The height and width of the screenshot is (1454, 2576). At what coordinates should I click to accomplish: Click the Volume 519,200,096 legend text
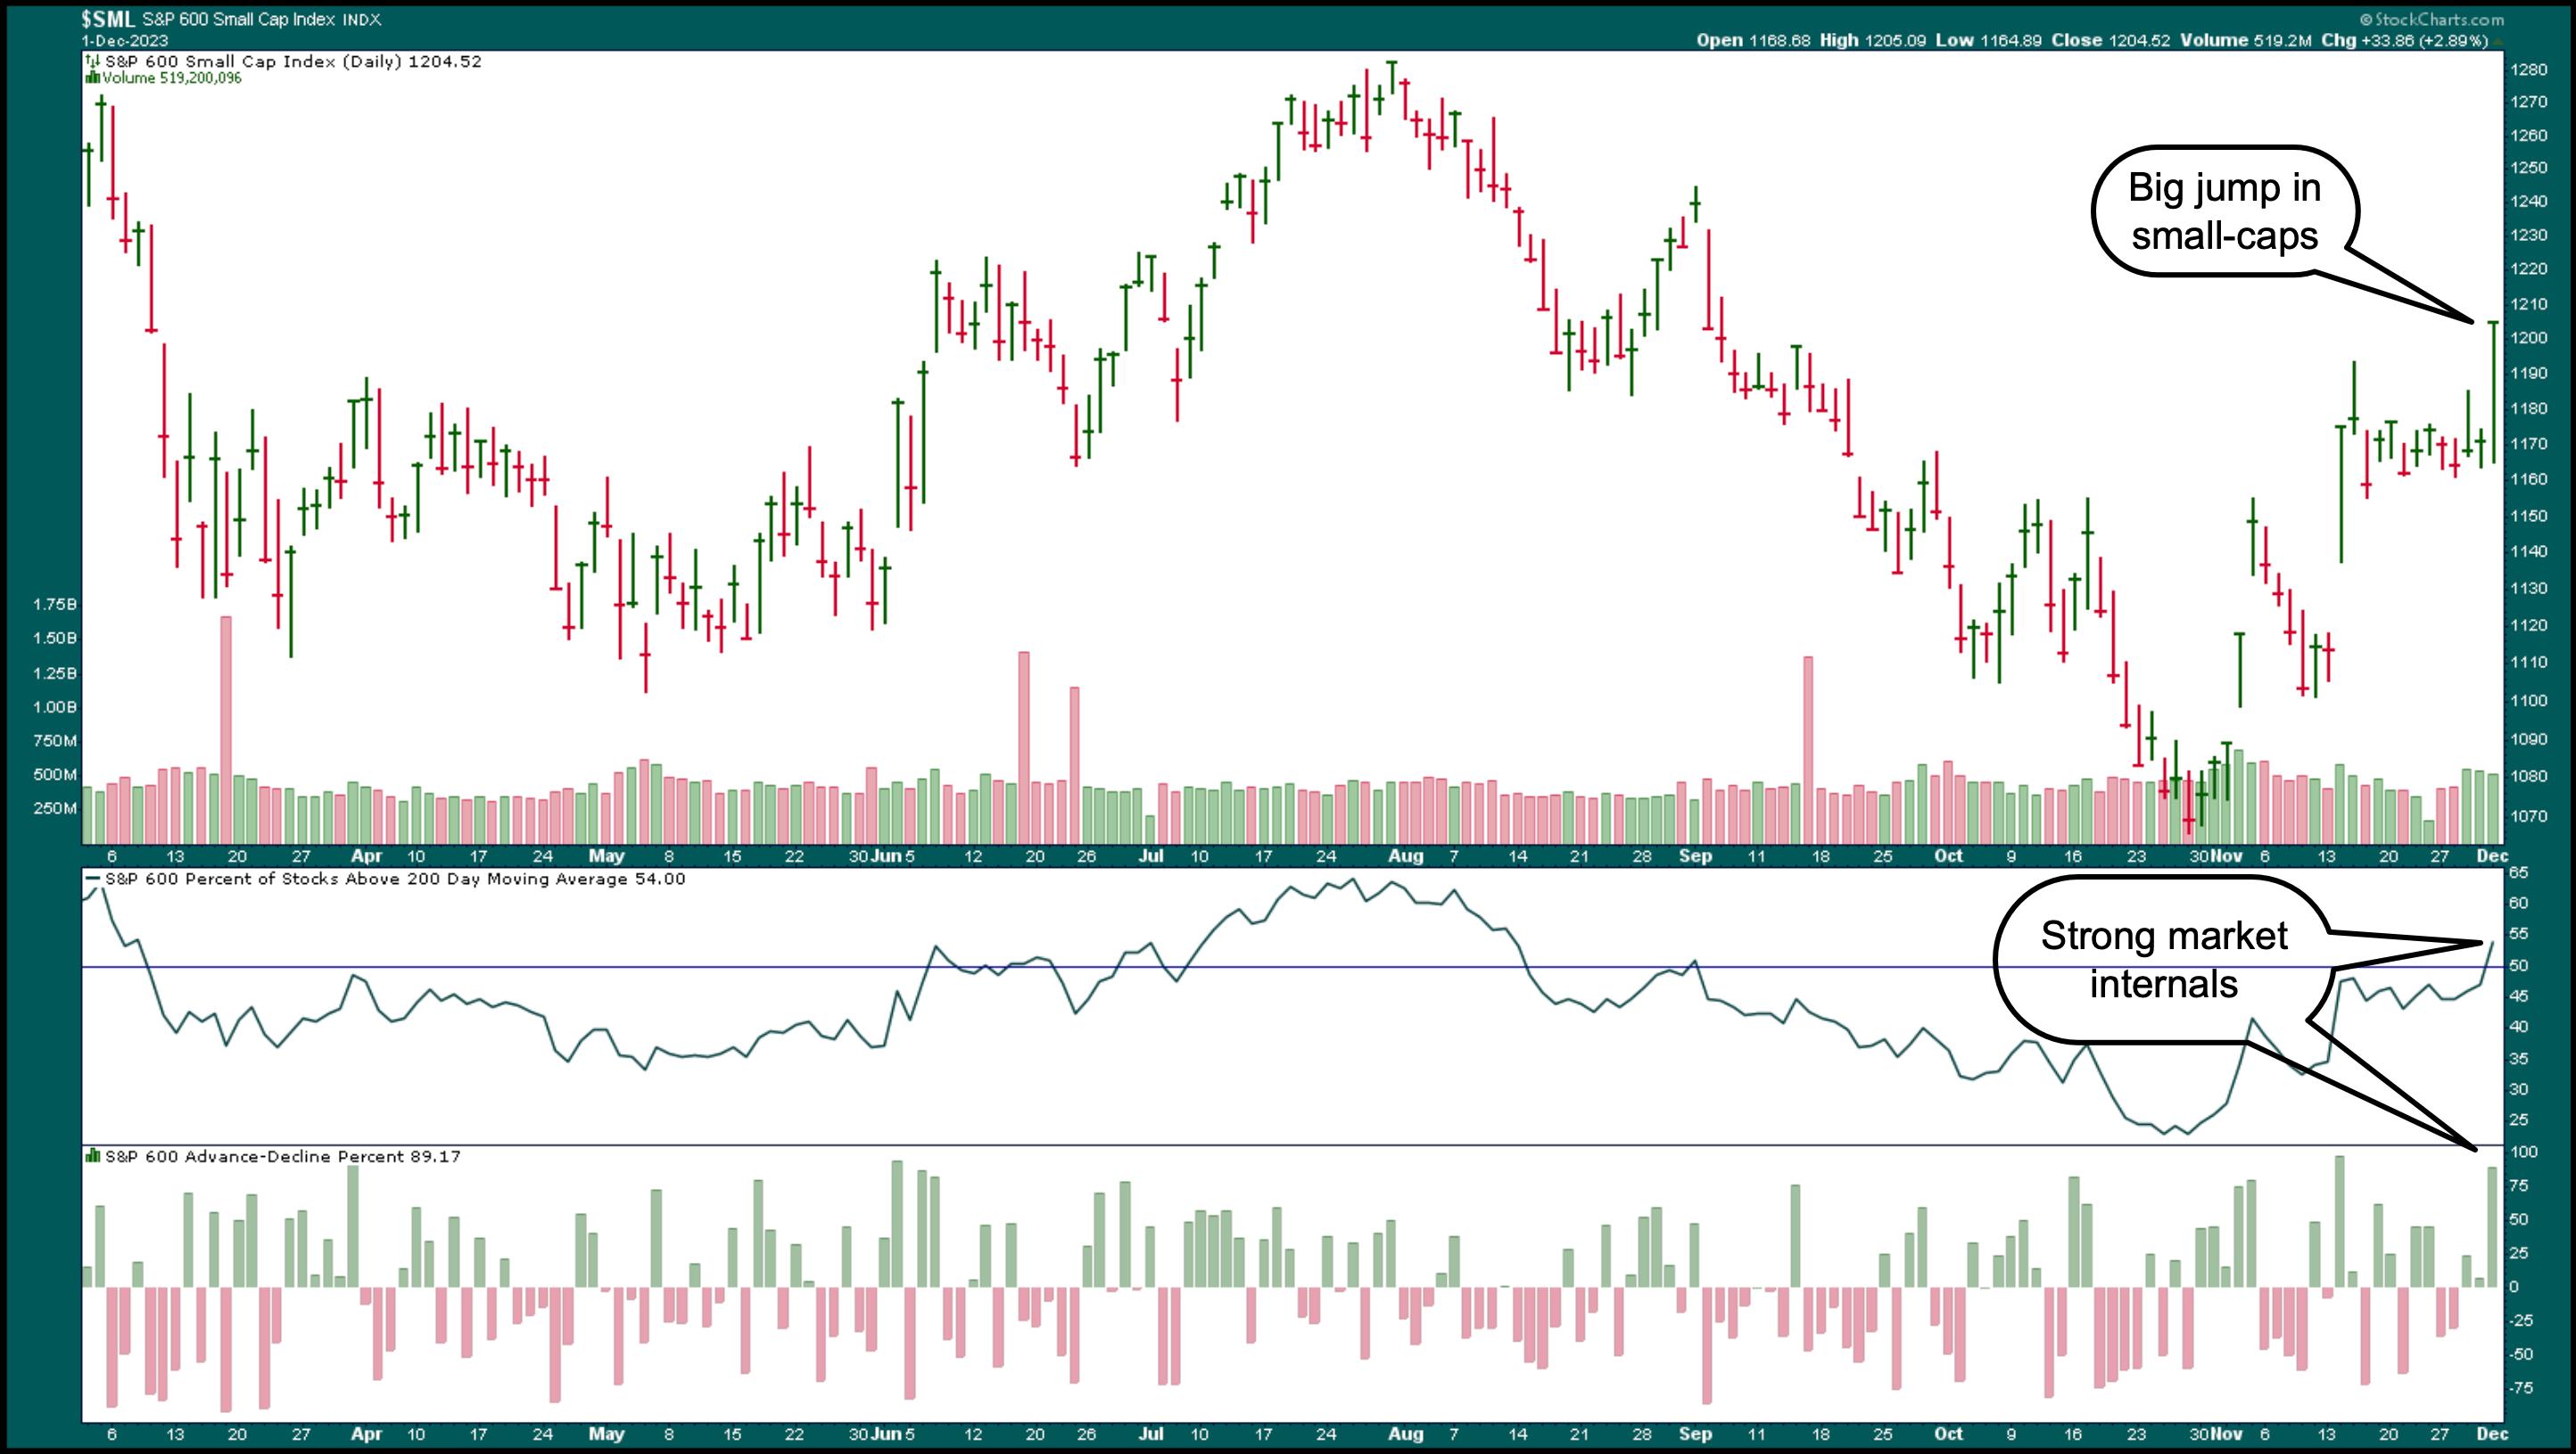pos(172,78)
